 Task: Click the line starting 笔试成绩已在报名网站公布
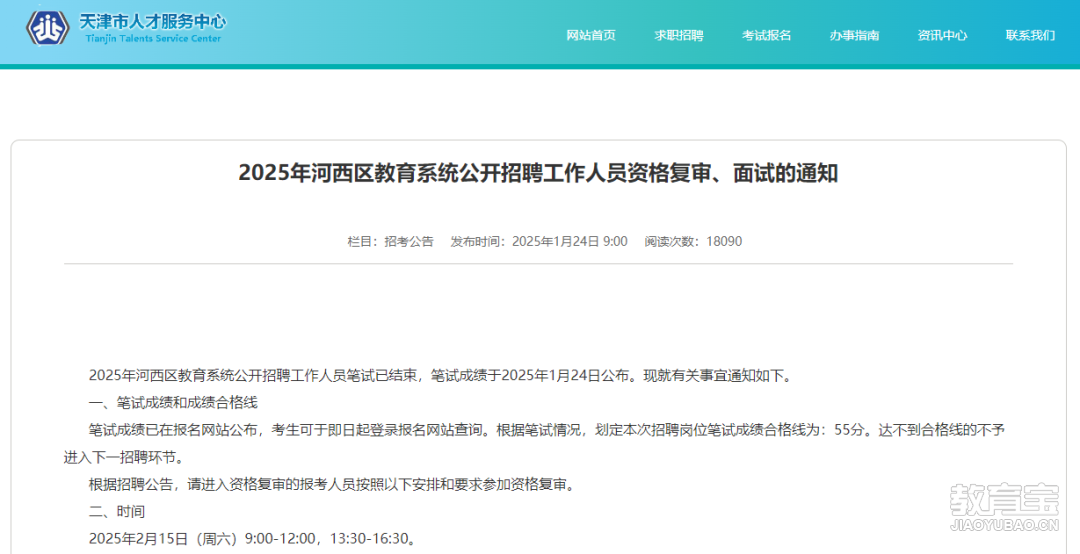coord(546,430)
